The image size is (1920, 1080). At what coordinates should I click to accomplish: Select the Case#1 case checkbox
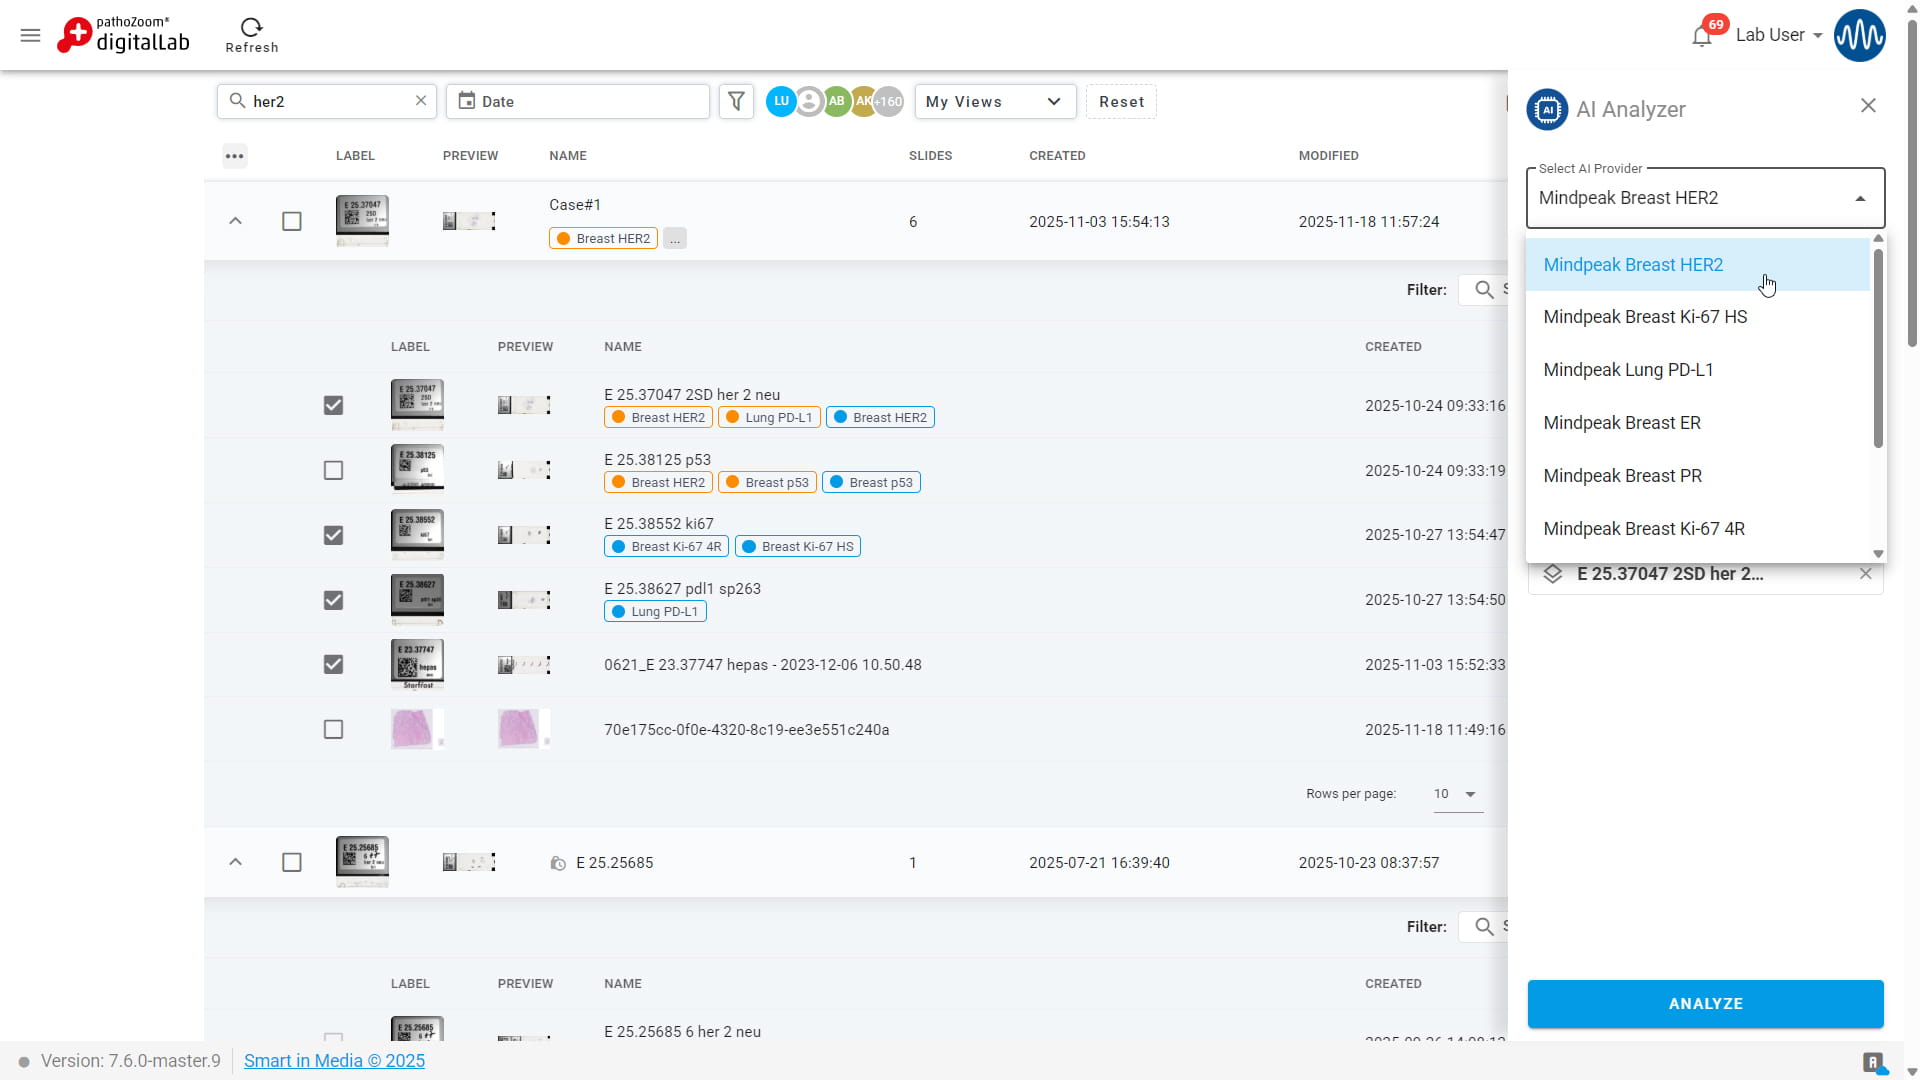[291, 221]
